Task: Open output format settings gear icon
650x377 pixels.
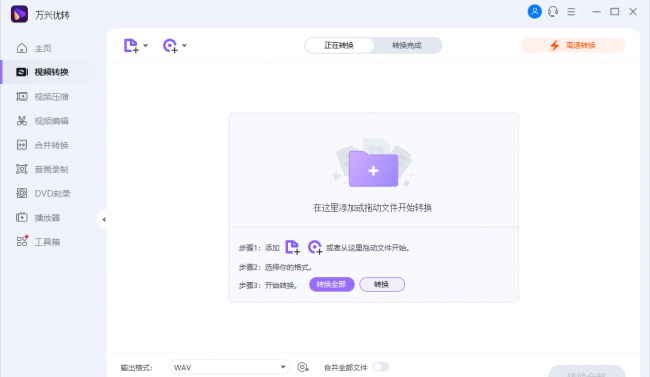Action: tap(303, 367)
